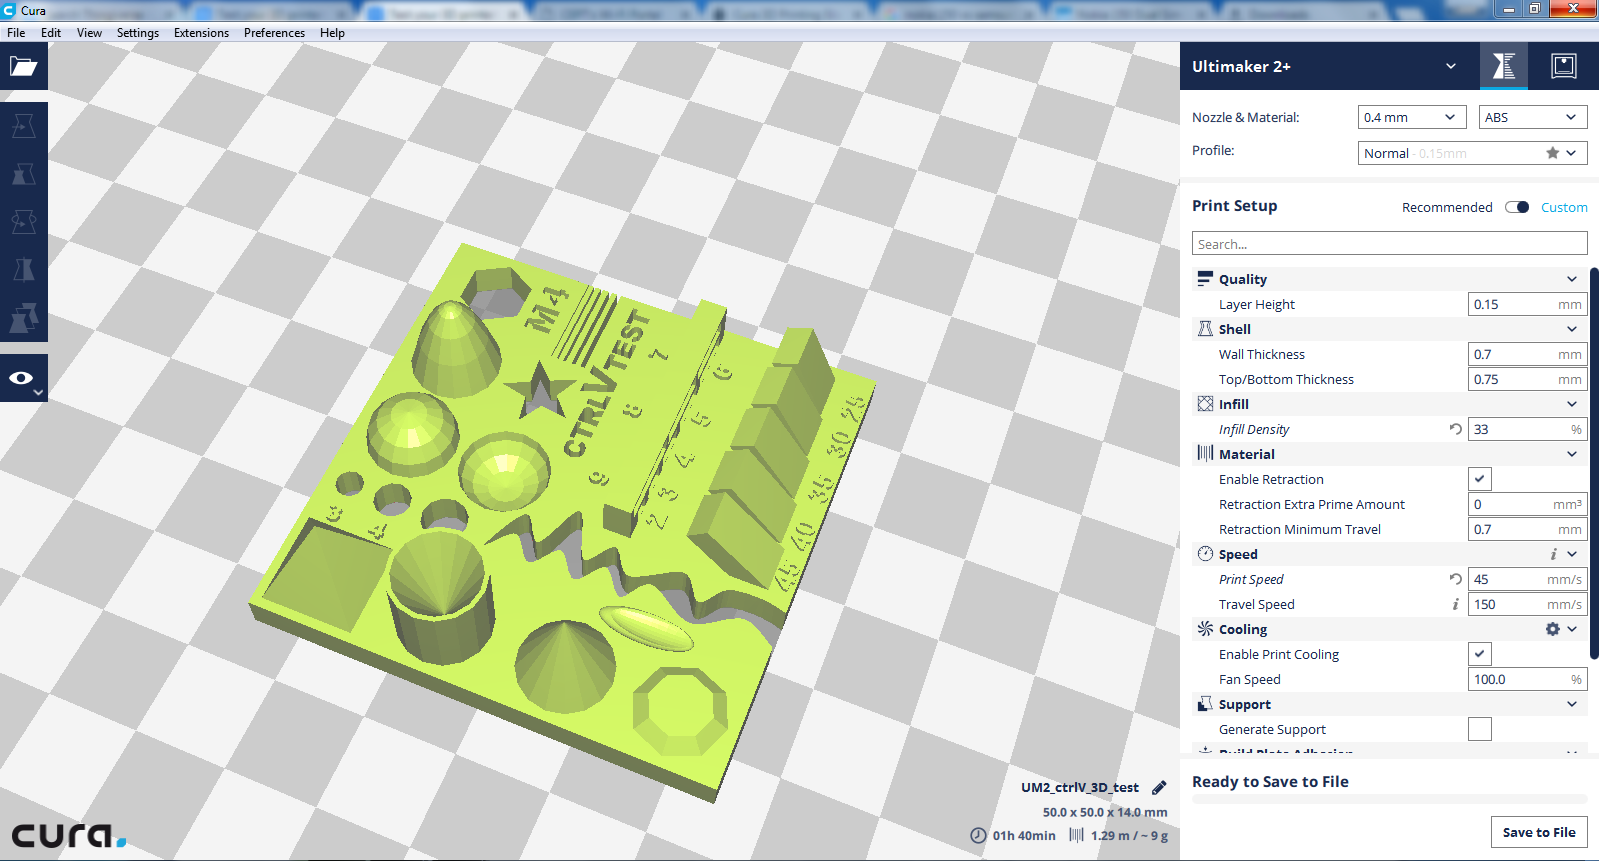Click the Travel Speed value field
Viewport: 1599px width, 861px height.
pos(1527,604)
